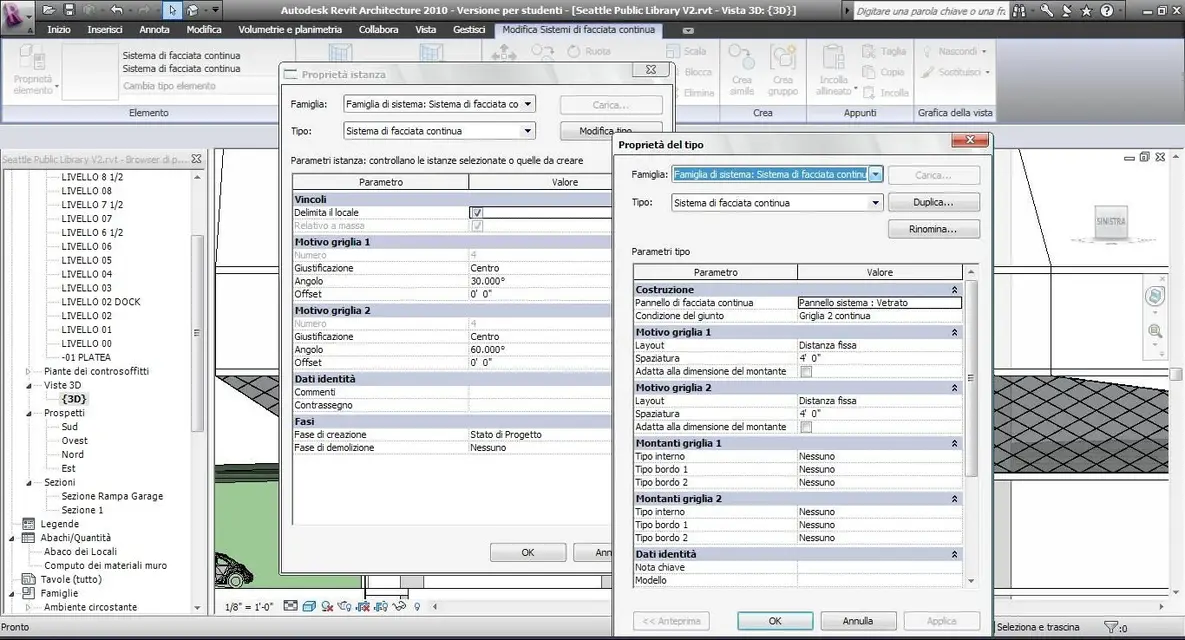Click OK in Proprietà del tipo dialog
The height and width of the screenshot is (640, 1185).
775,621
